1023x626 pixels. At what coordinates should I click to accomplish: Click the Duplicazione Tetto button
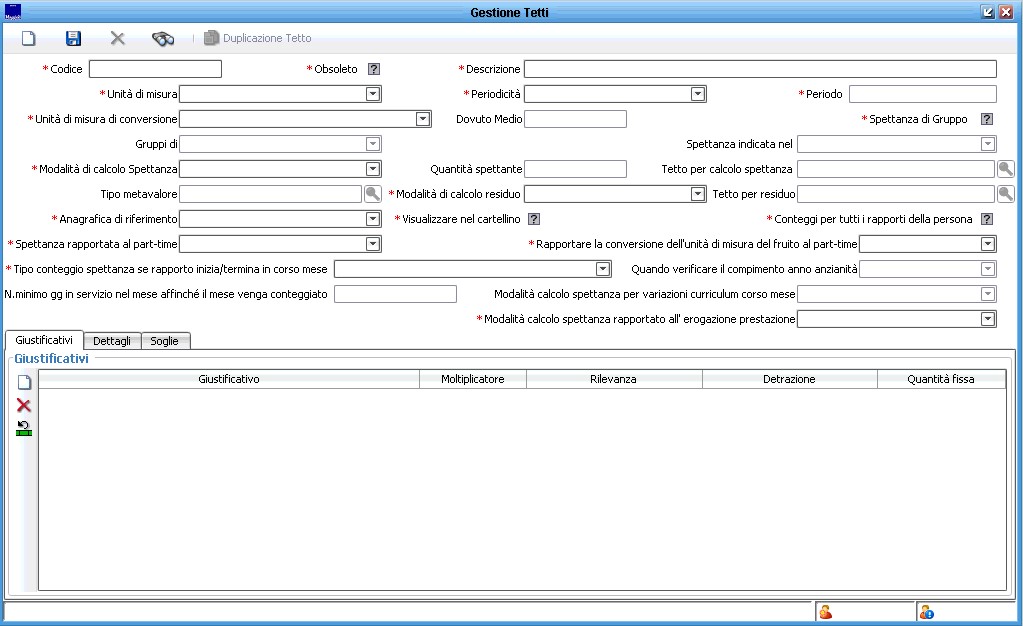pyautogui.click(x=258, y=39)
